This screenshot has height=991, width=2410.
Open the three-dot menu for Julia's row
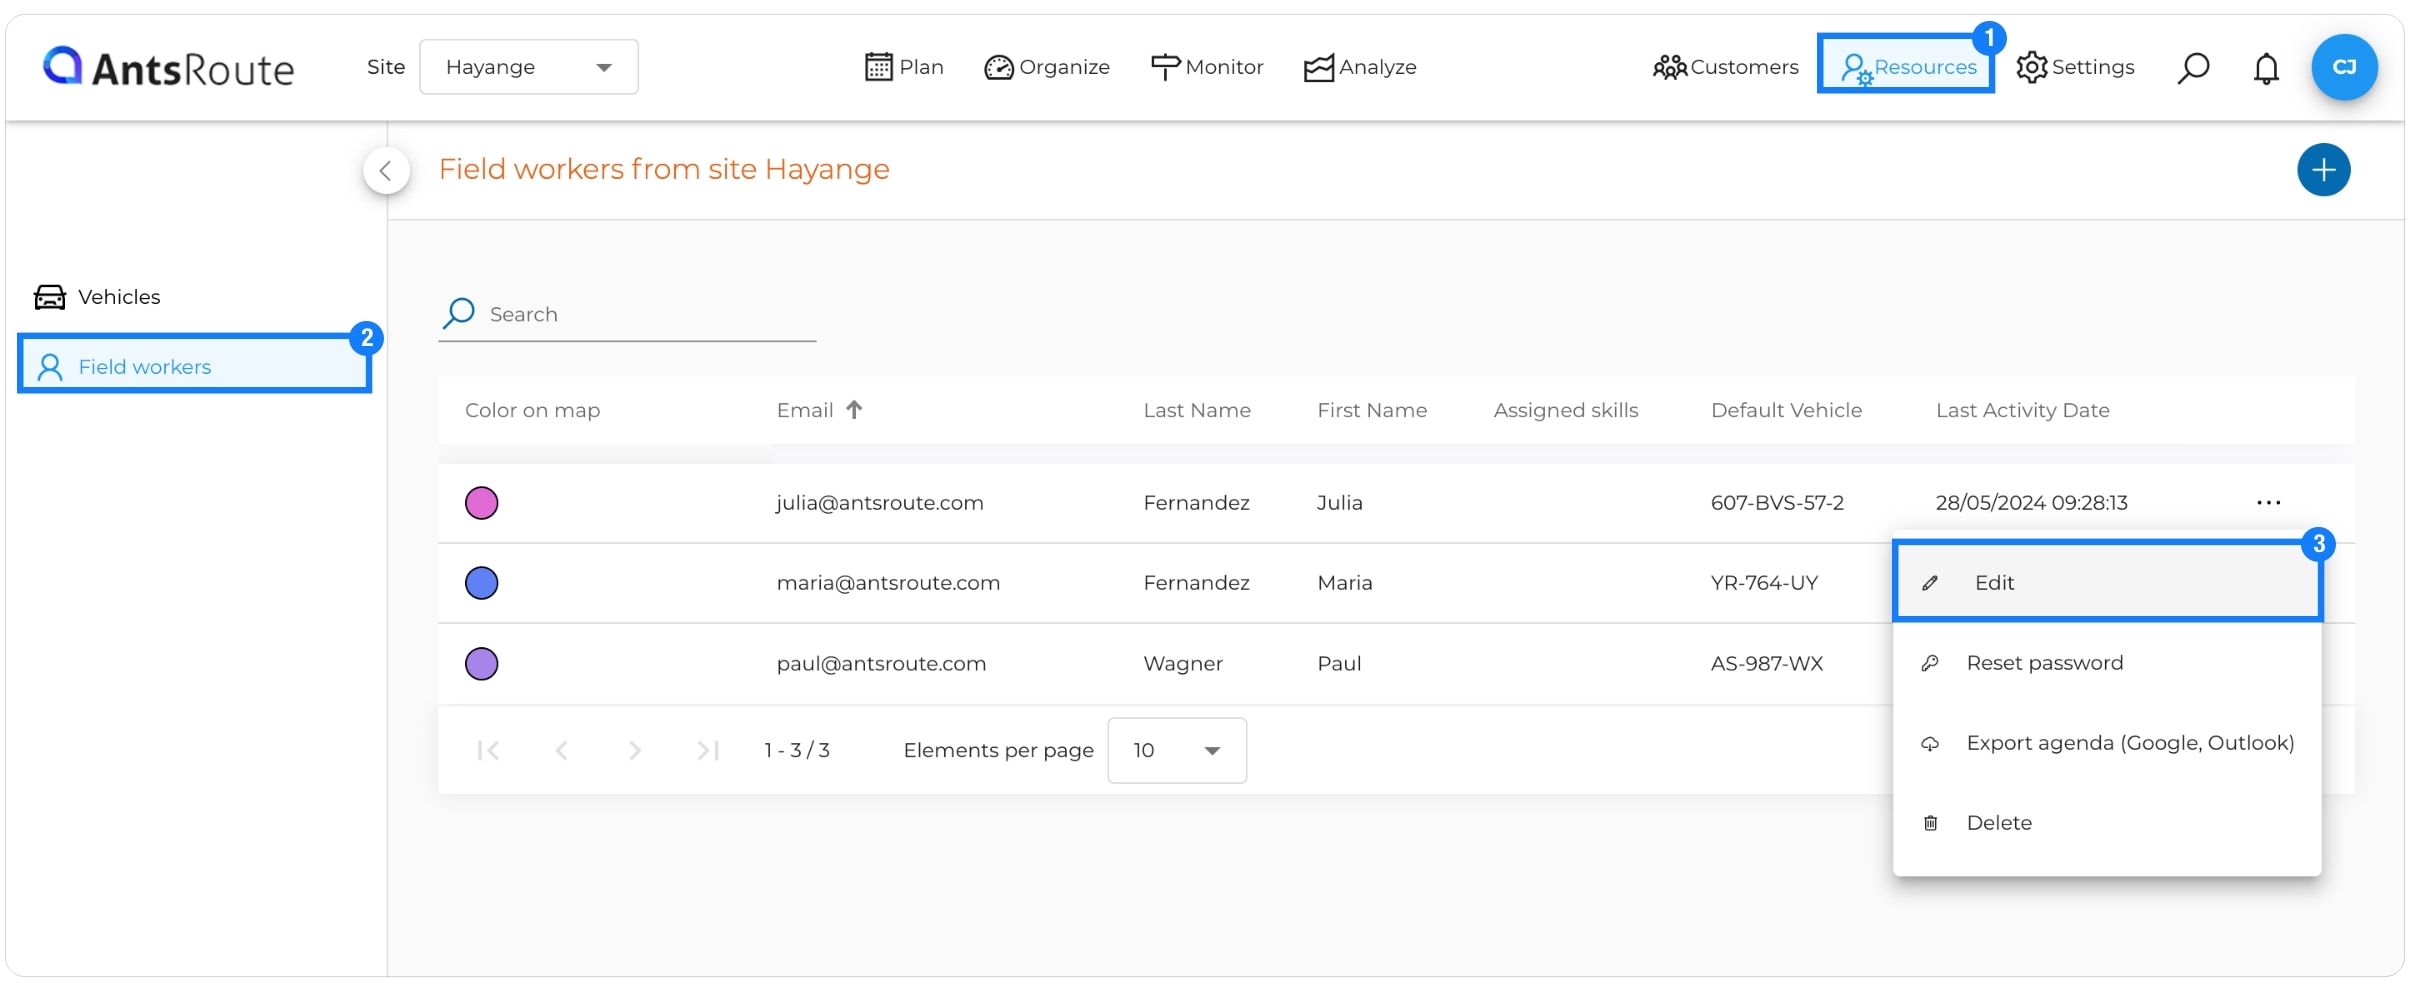[2268, 502]
